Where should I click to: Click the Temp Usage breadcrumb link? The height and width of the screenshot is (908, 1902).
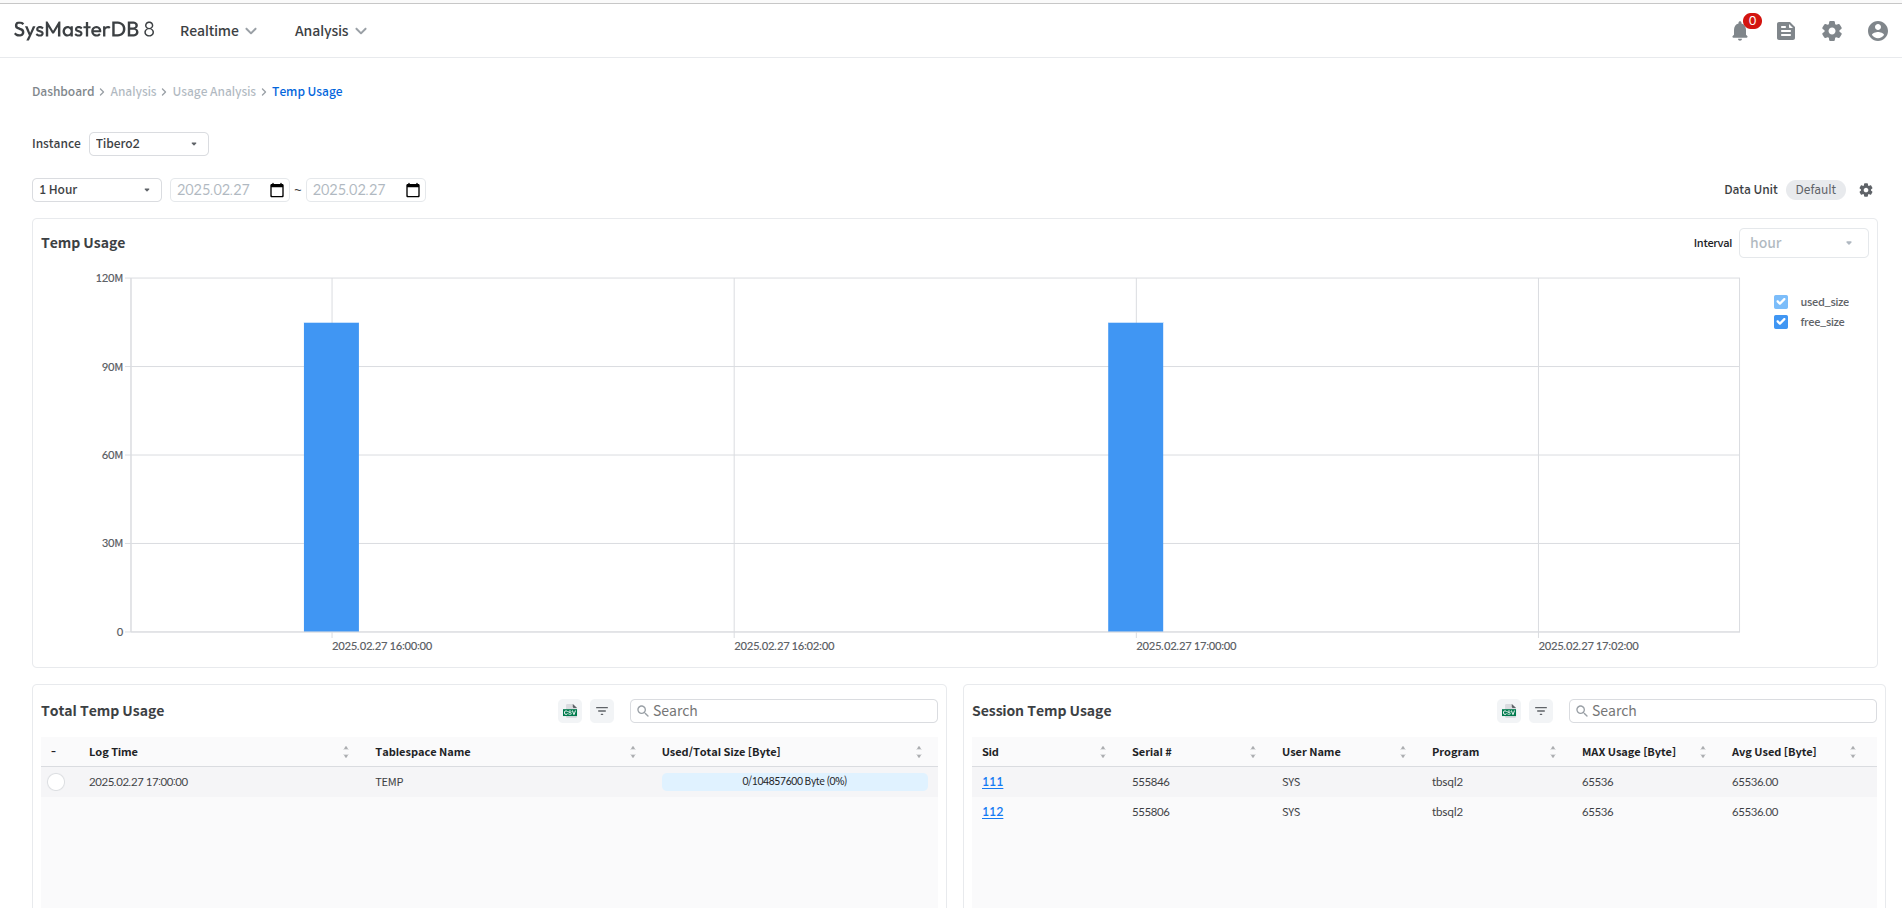(x=307, y=92)
